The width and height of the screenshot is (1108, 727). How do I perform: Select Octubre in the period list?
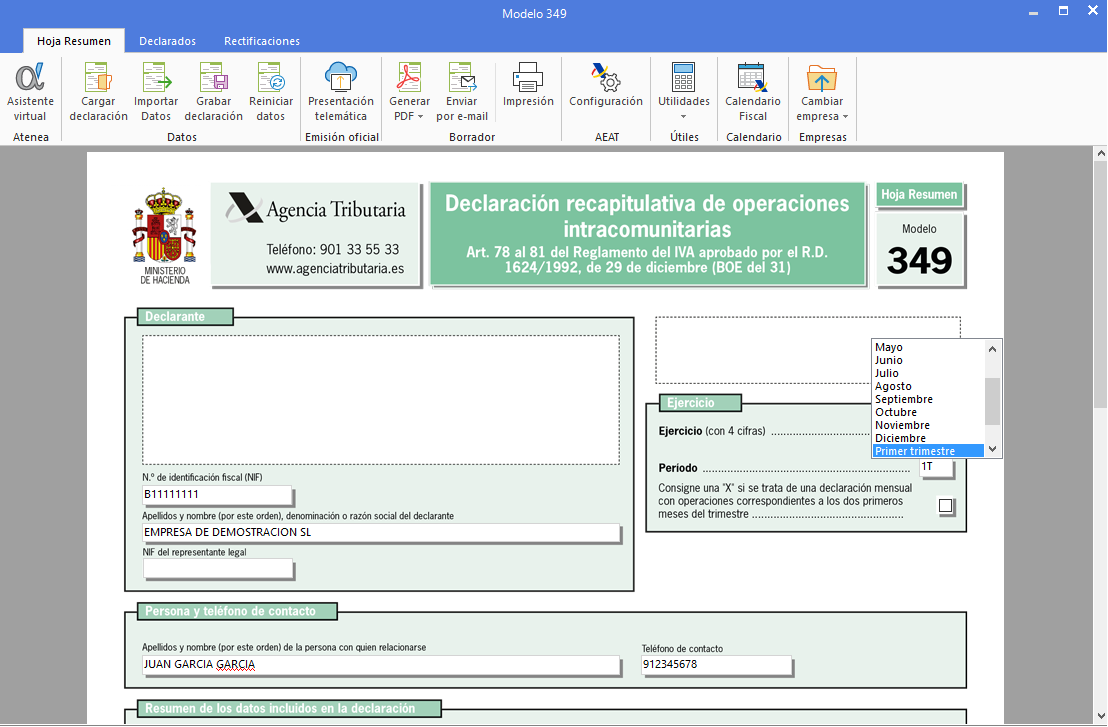pyautogui.click(x=929, y=412)
